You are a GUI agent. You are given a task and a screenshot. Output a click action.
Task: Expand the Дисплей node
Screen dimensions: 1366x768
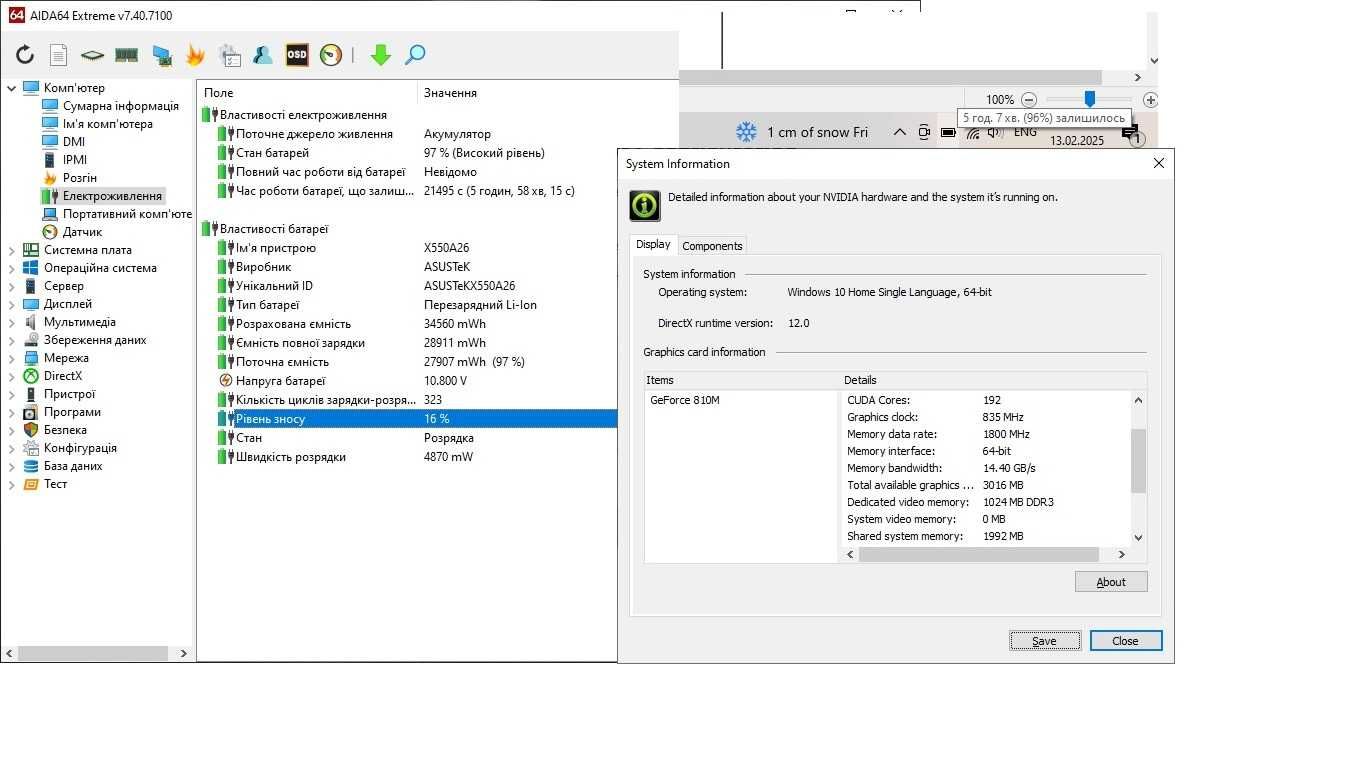pos(12,304)
